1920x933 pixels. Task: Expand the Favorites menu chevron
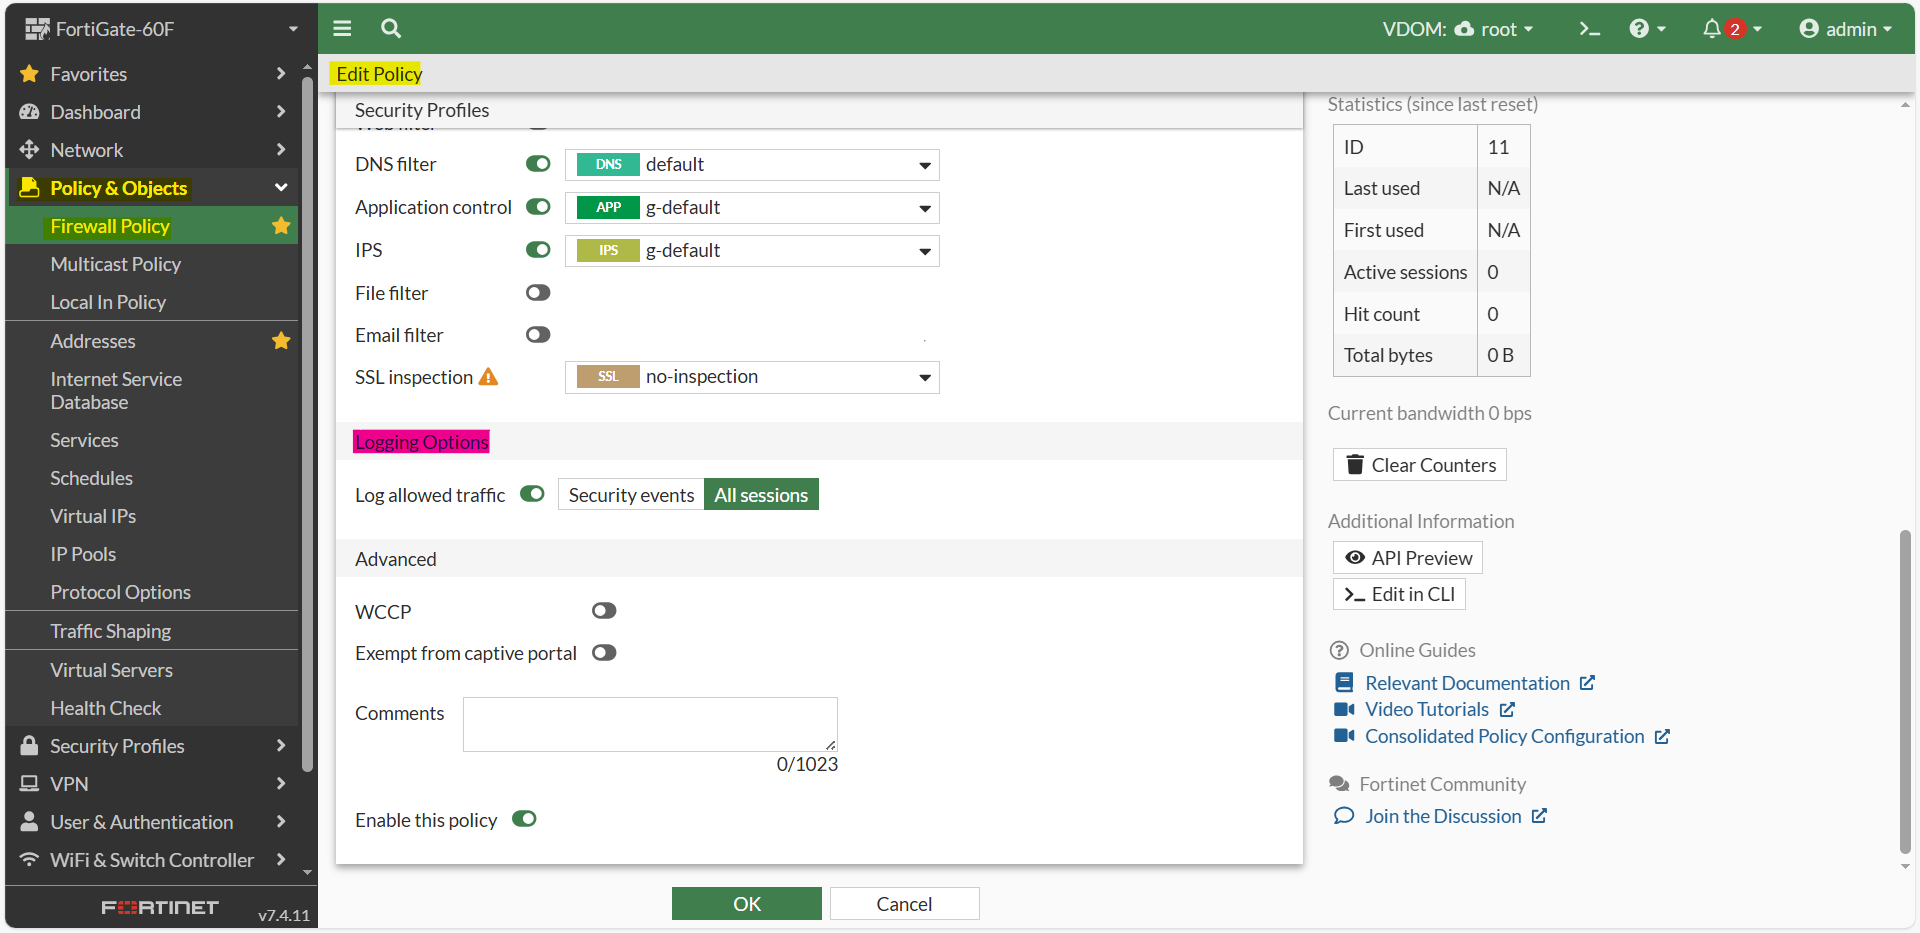(281, 74)
